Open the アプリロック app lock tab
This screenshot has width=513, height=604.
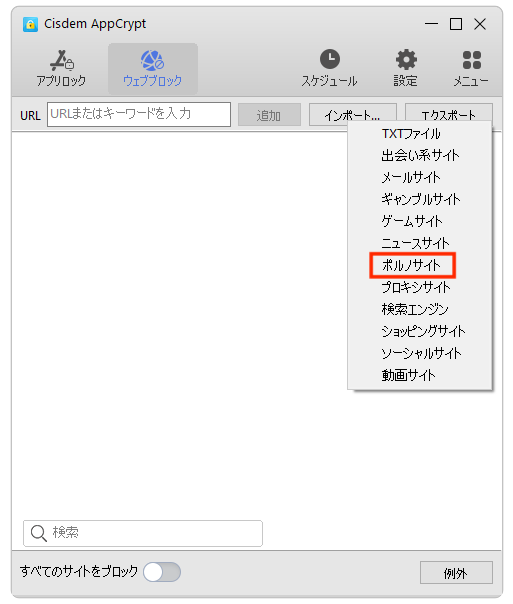click(x=62, y=69)
